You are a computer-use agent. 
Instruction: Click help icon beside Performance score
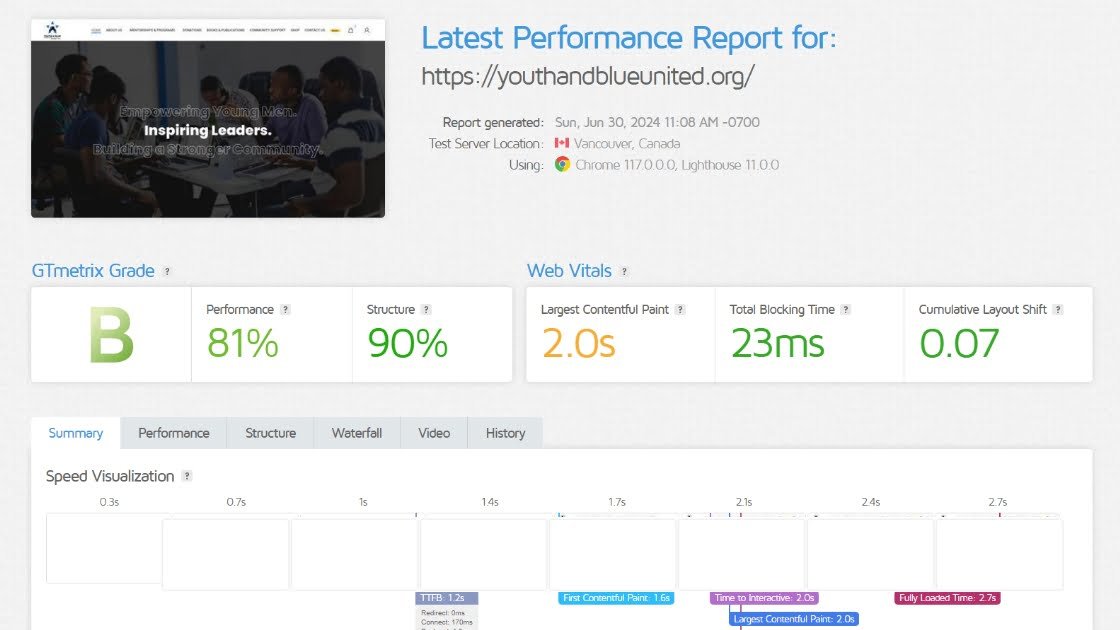(285, 310)
